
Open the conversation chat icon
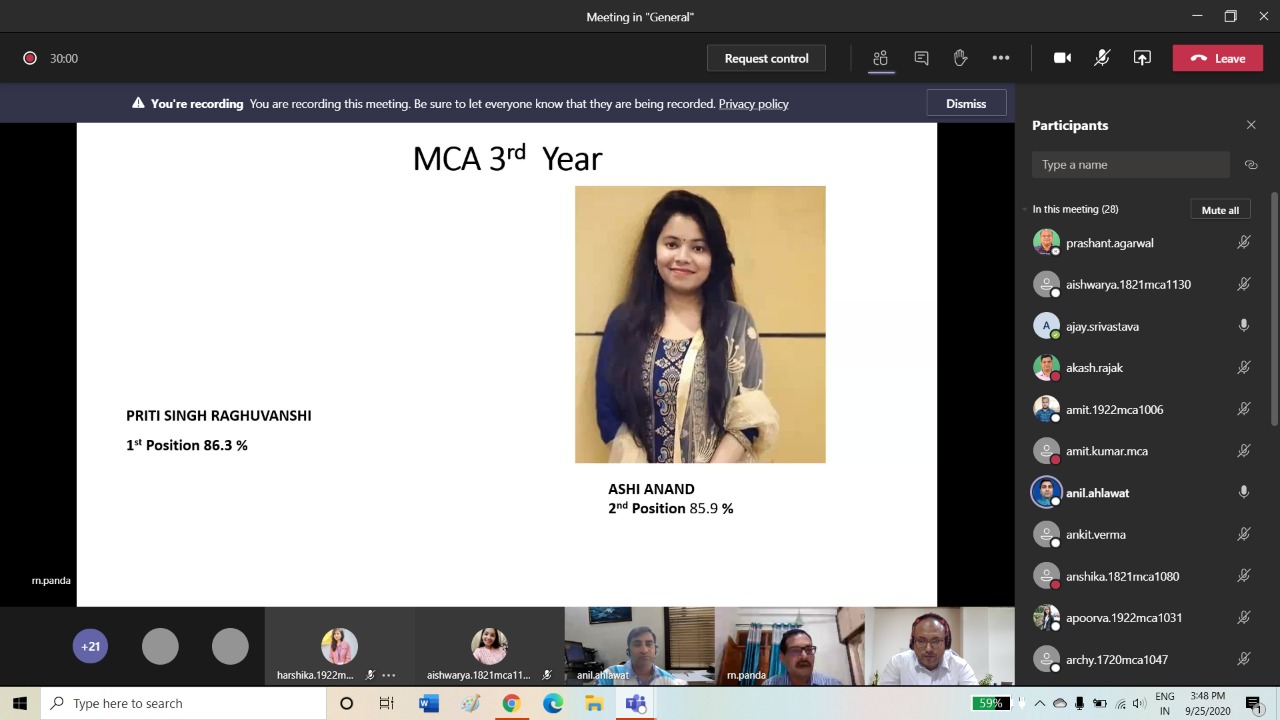921,58
